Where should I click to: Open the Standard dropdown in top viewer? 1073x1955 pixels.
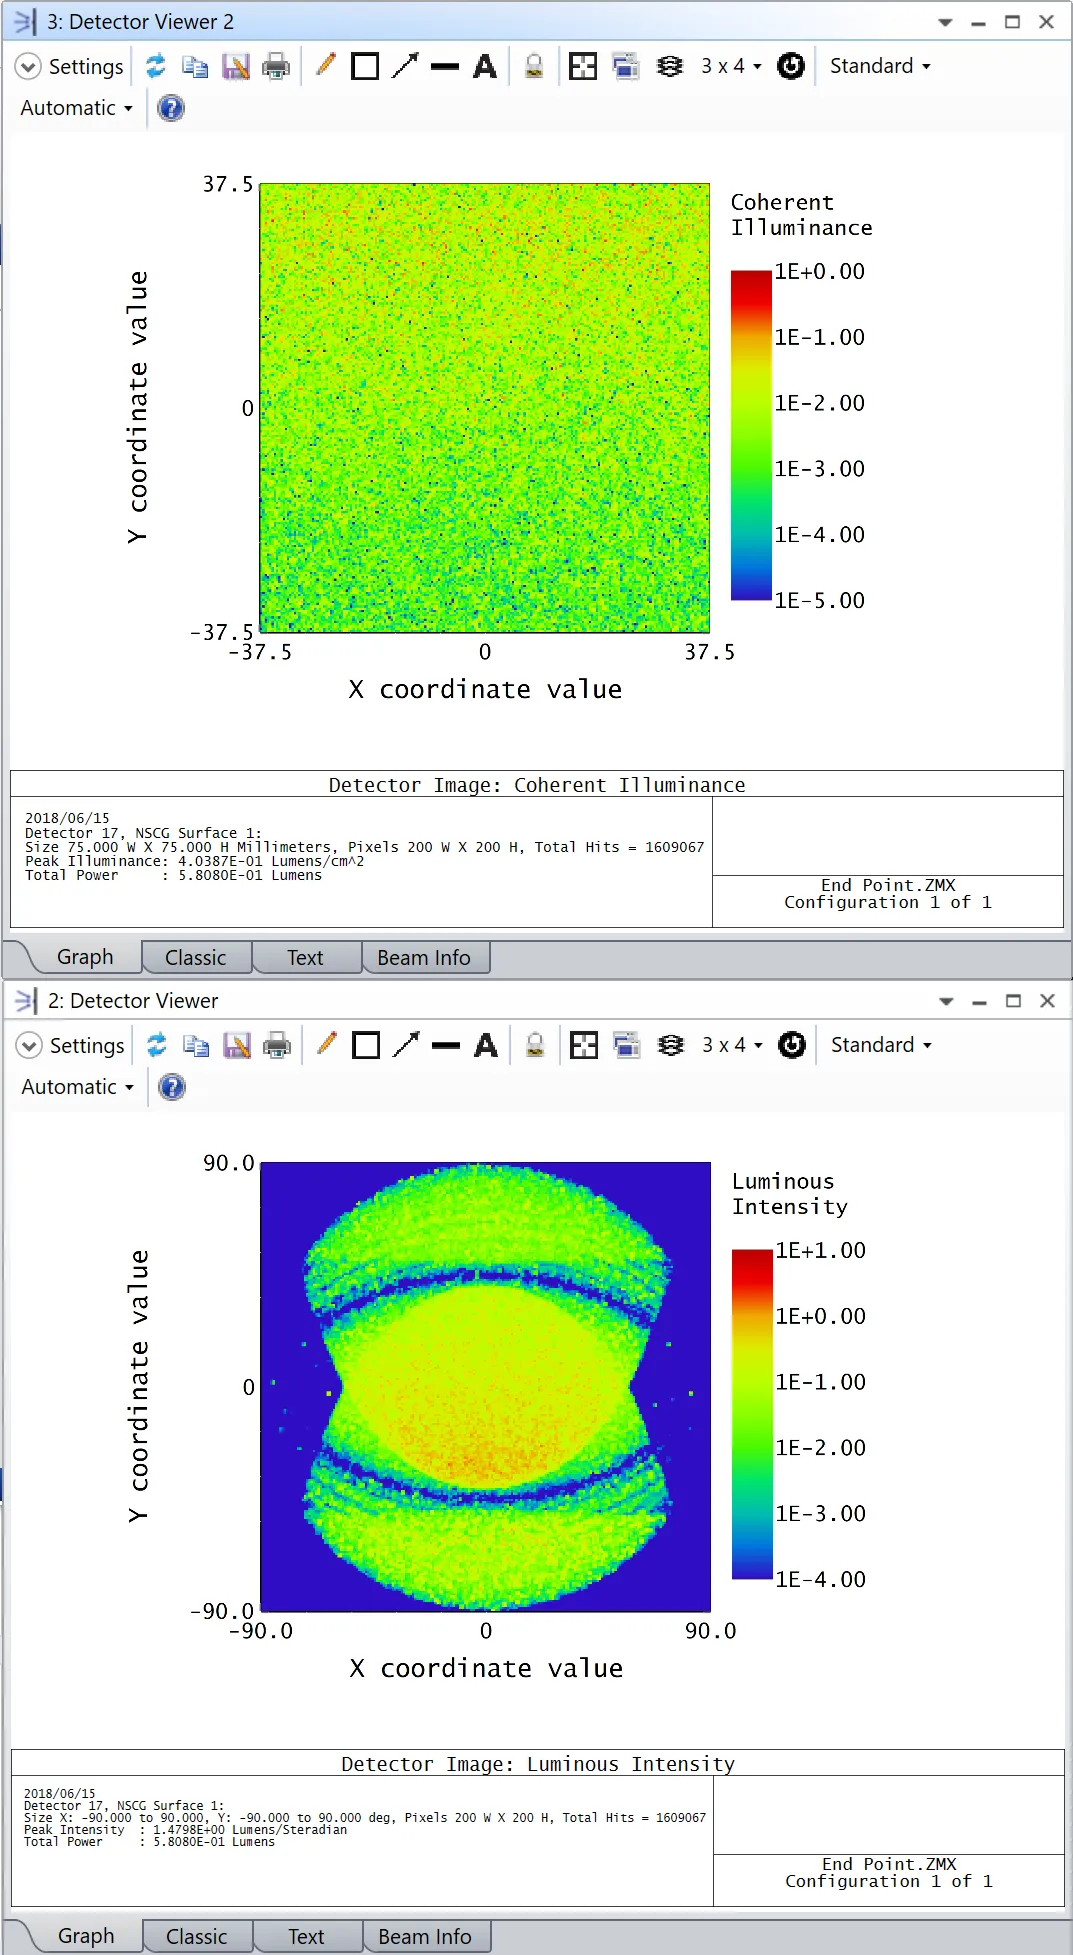(x=879, y=66)
